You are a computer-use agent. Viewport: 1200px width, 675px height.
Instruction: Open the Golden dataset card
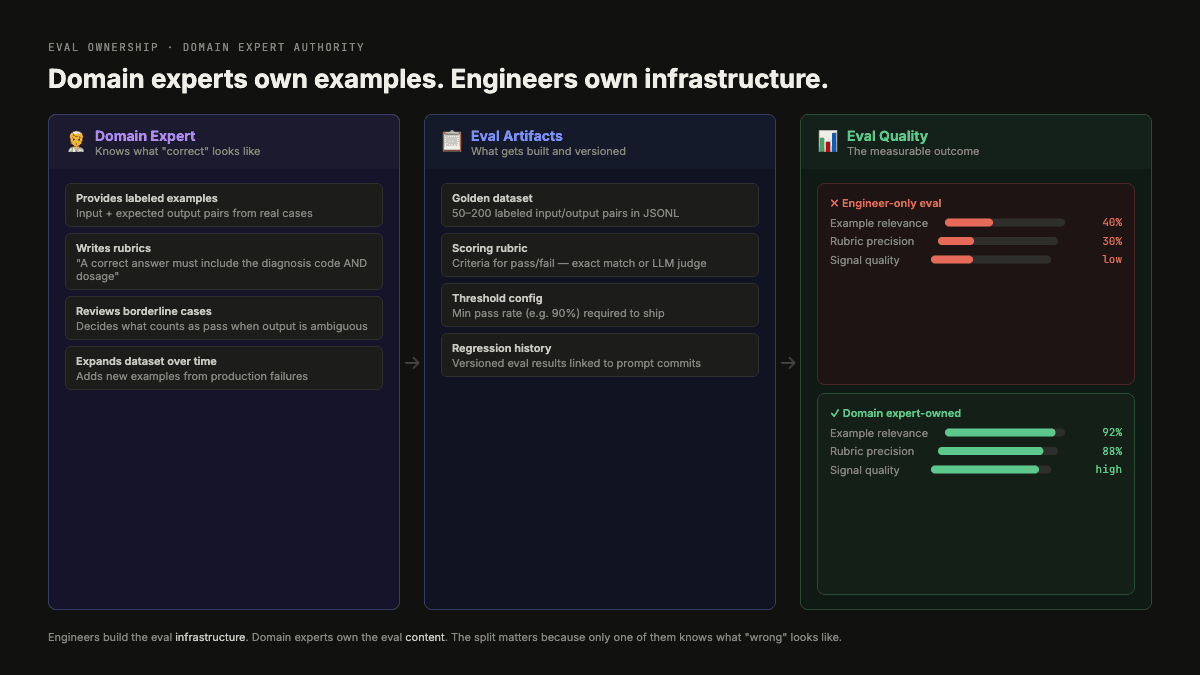tap(600, 205)
